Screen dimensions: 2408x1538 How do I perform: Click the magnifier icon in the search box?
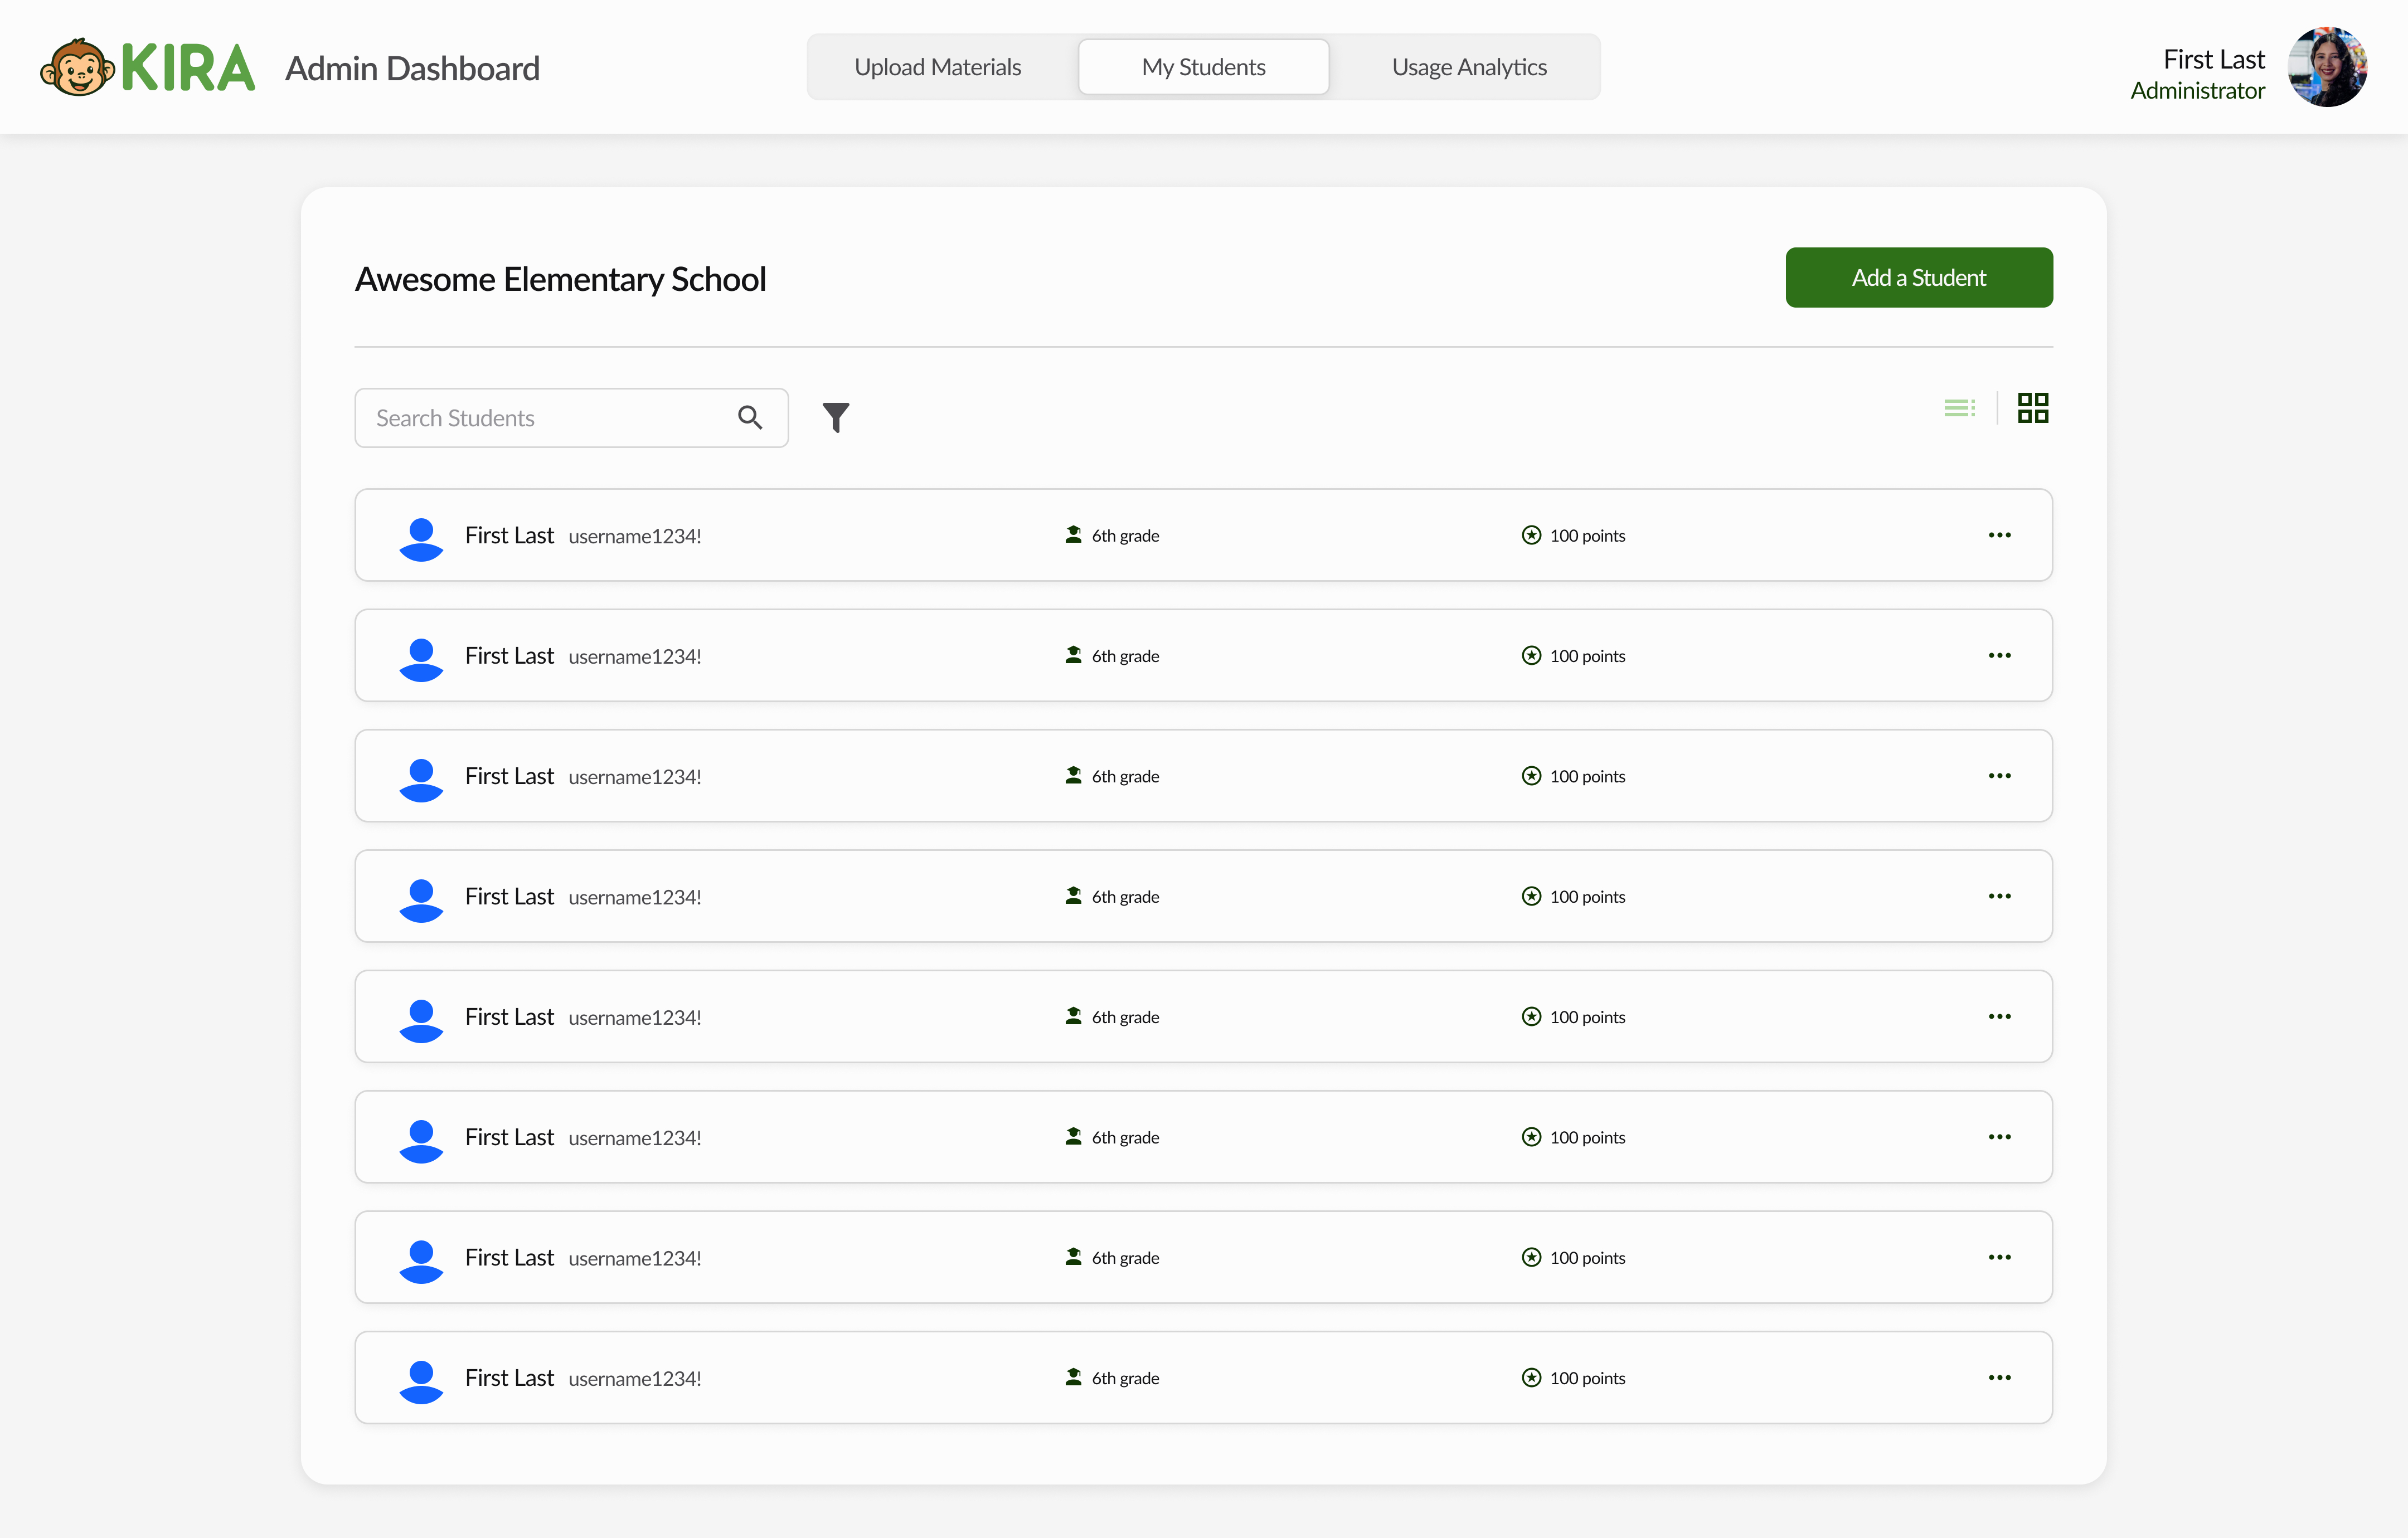tap(750, 417)
